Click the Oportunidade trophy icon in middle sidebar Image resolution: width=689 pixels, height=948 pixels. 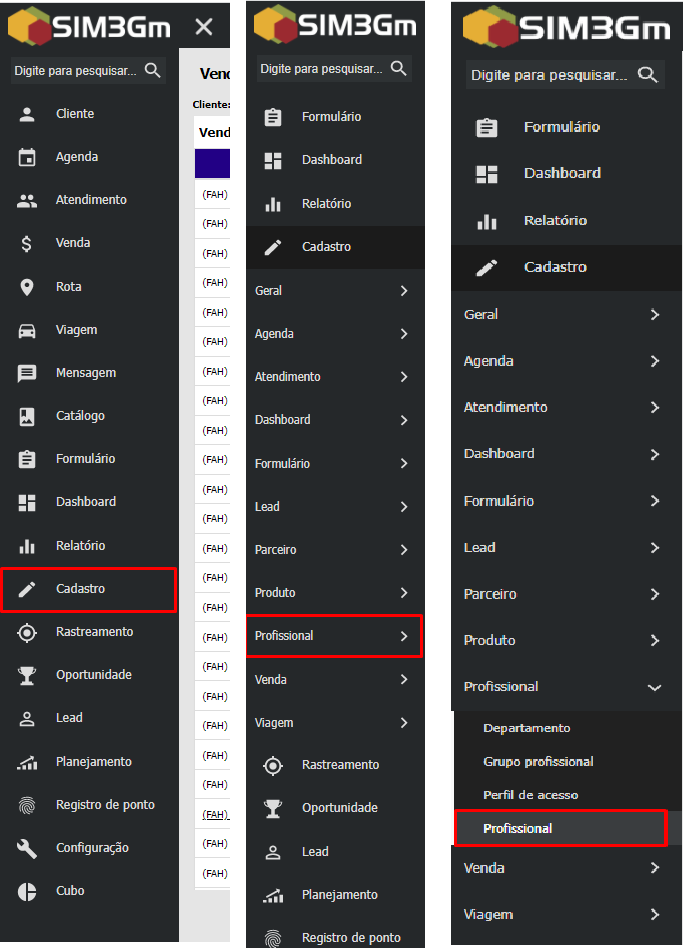point(273,809)
